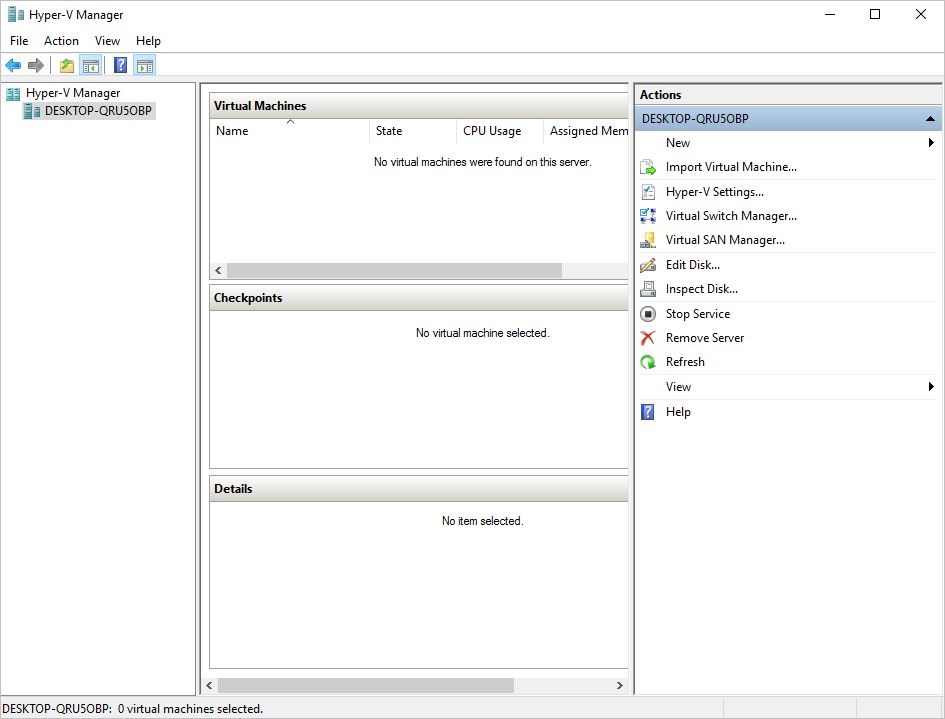Screen dimensions: 945x719
Task: Open Hyper-V Settings link
Action: (714, 192)
